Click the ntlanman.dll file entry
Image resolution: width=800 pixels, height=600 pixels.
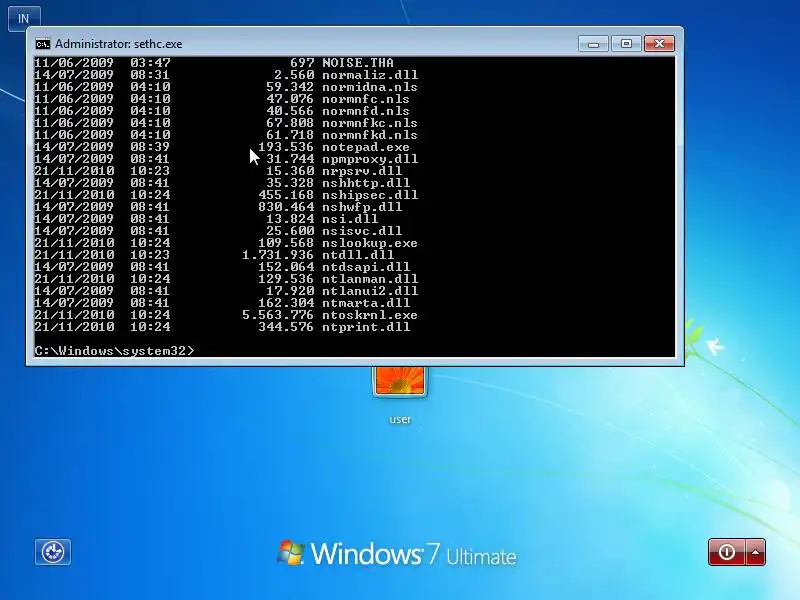click(370, 279)
